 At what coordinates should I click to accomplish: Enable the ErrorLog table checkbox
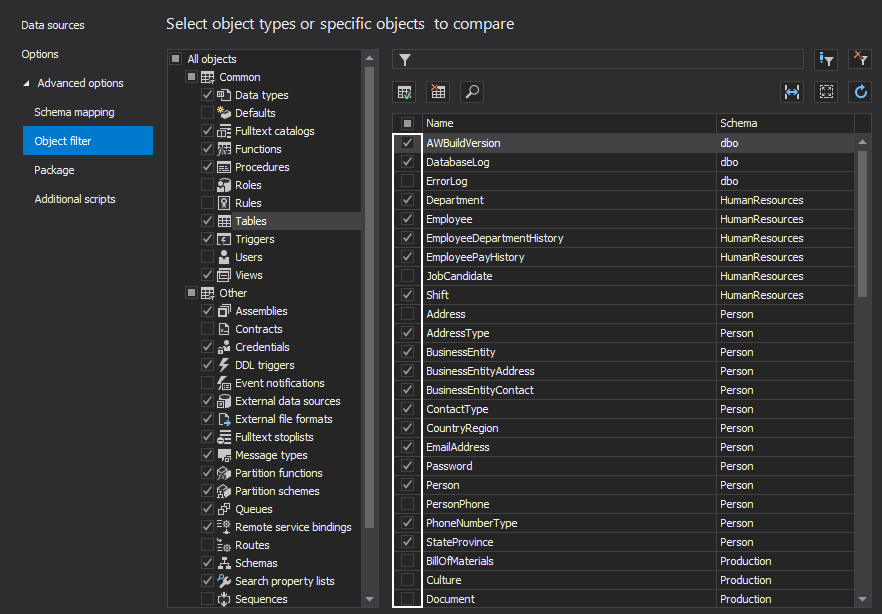pyautogui.click(x=407, y=181)
